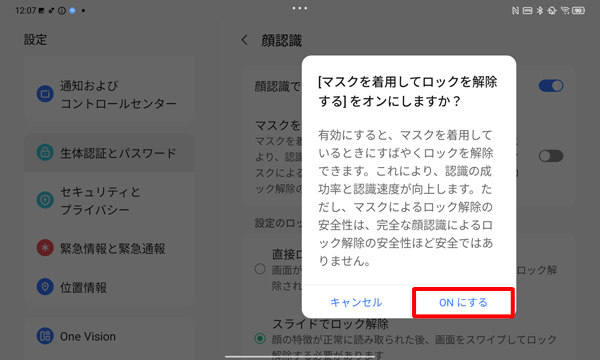The height and width of the screenshot is (360, 600).
Task: Open 生体認証とパスワード settings
Action: point(109,153)
